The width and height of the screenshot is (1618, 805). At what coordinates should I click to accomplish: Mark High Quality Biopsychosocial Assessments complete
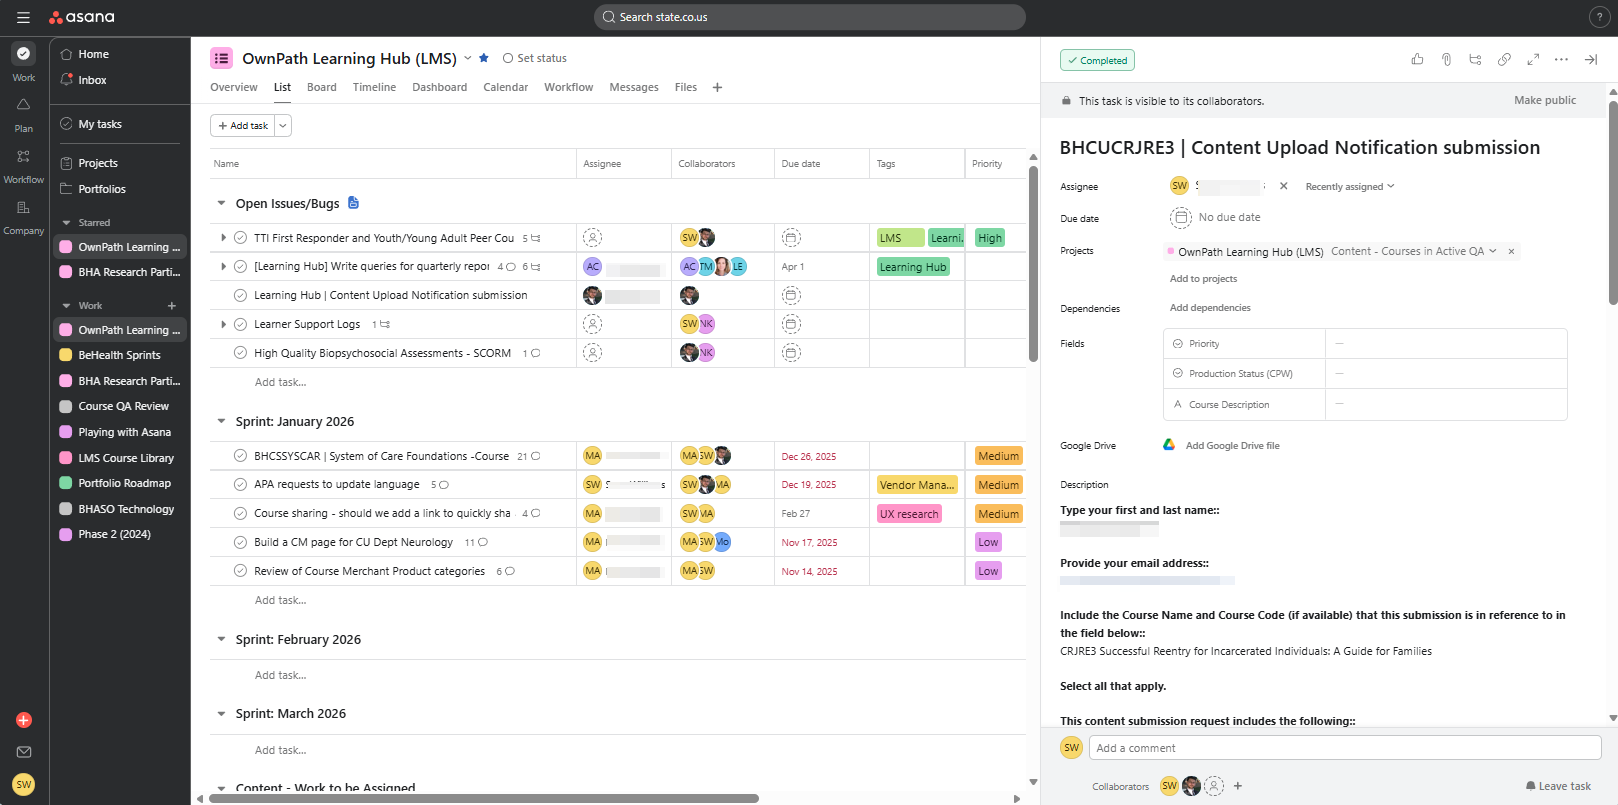240,353
